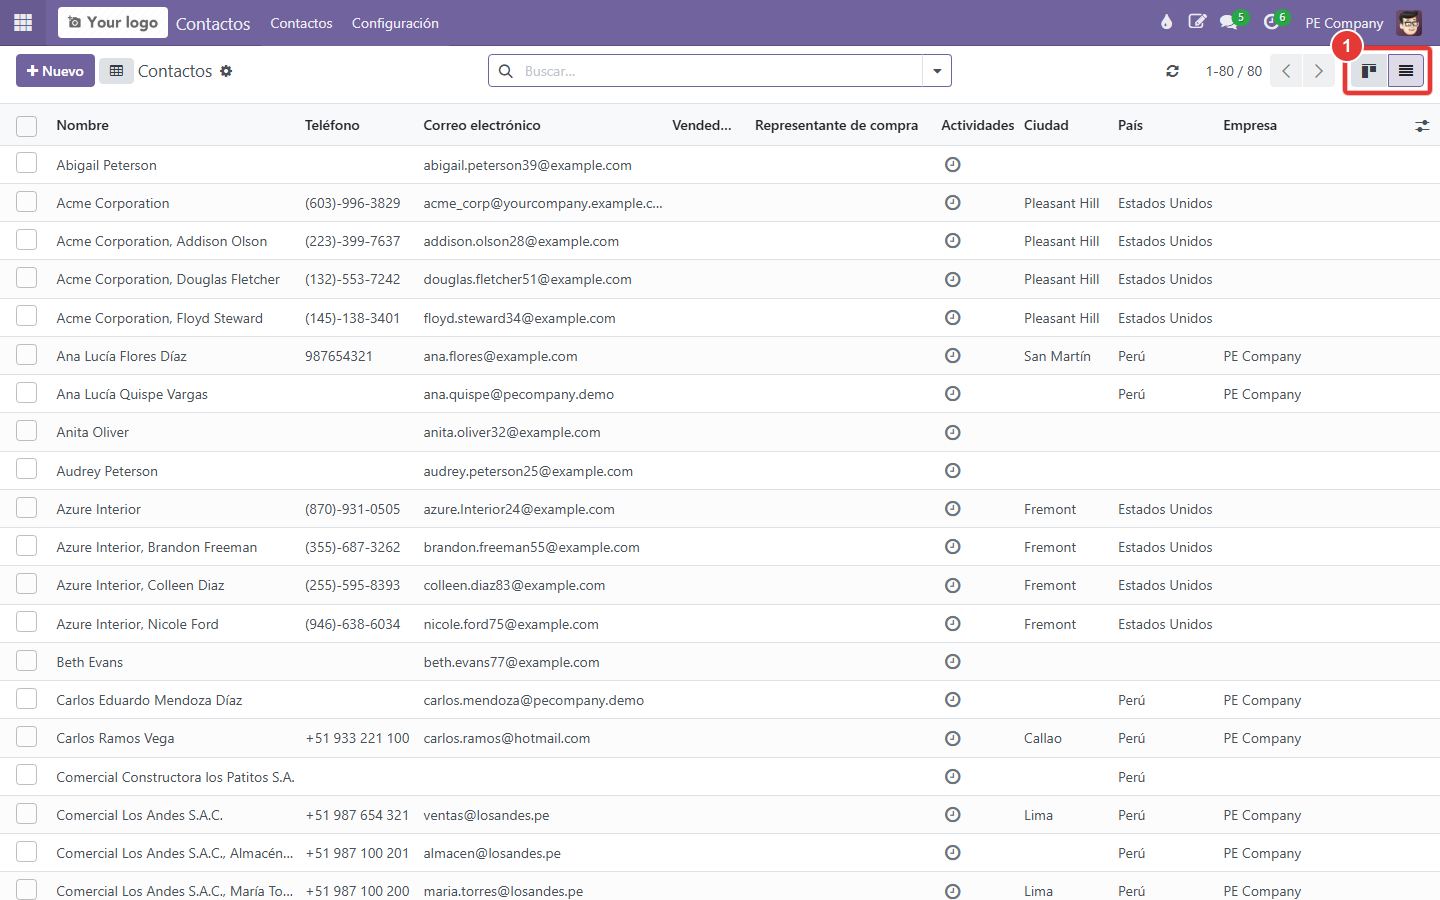Sort by the Ciudad column header
The width and height of the screenshot is (1440, 900).
pos(1046,126)
